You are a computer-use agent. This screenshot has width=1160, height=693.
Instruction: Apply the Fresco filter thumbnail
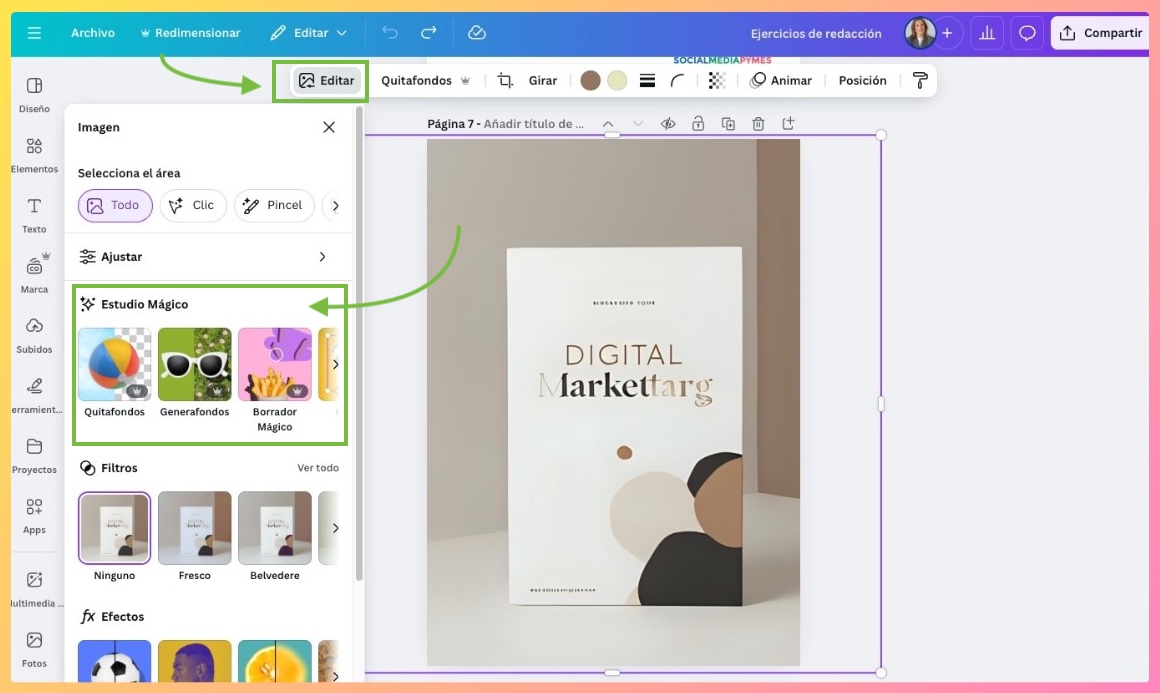[x=194, y=527]
